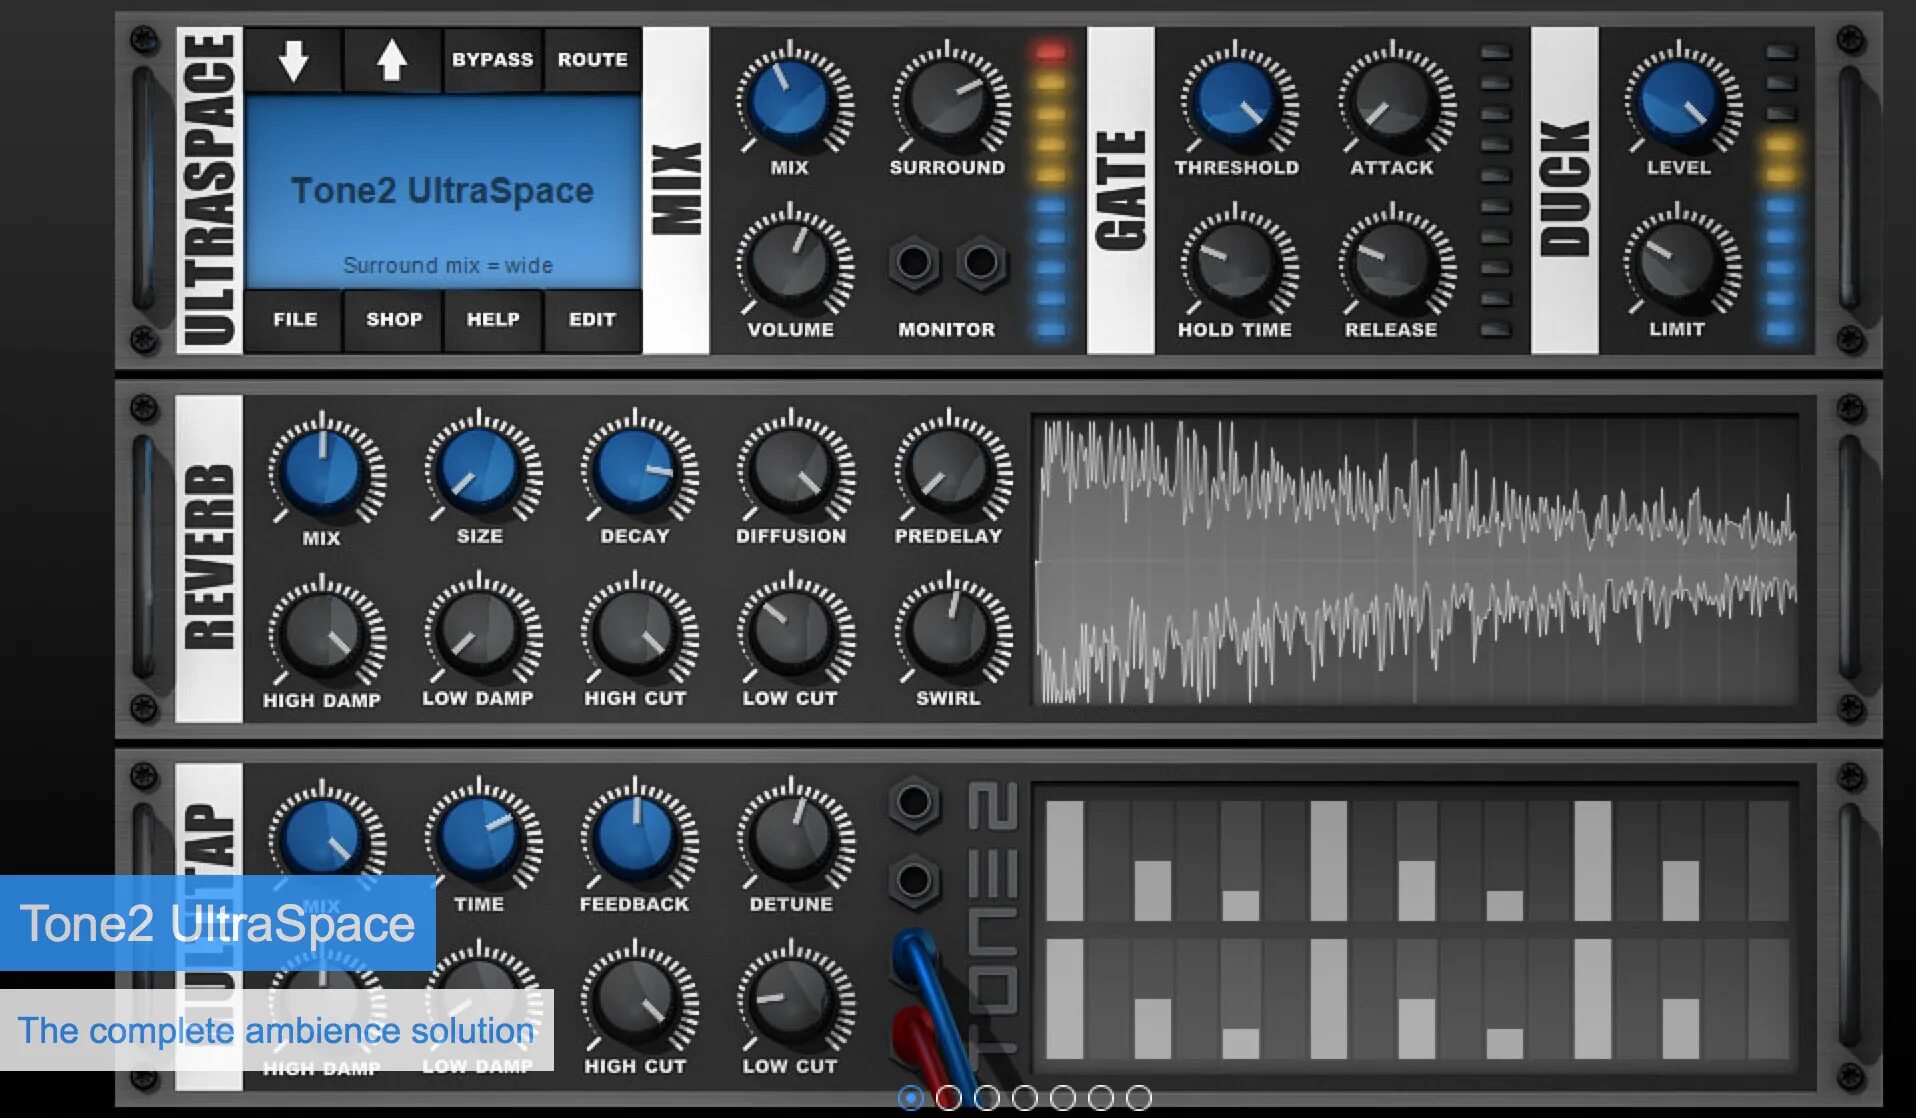1916x1118 pixels.
Task: Click the Reverb LOW CUT knob
Action: (x=792, y=632)
